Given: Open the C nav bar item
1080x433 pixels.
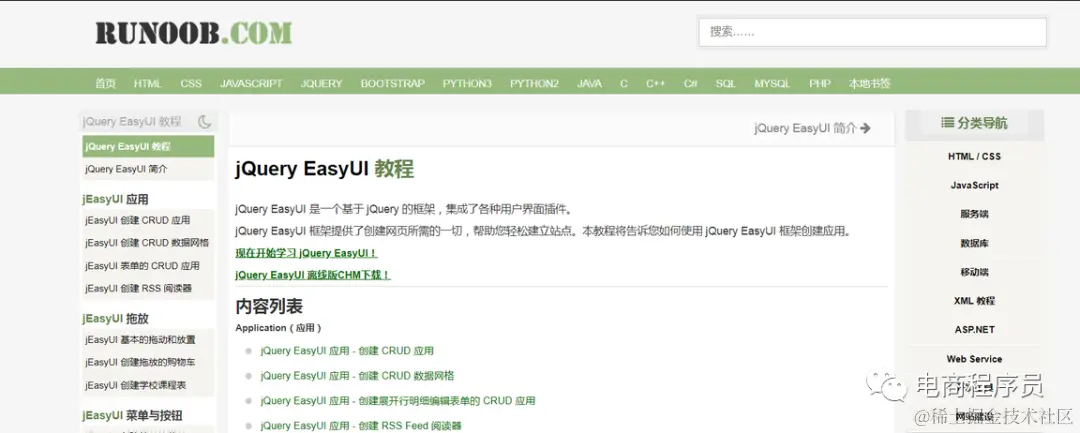Looking at the screenshot, I should click(623, 83).
